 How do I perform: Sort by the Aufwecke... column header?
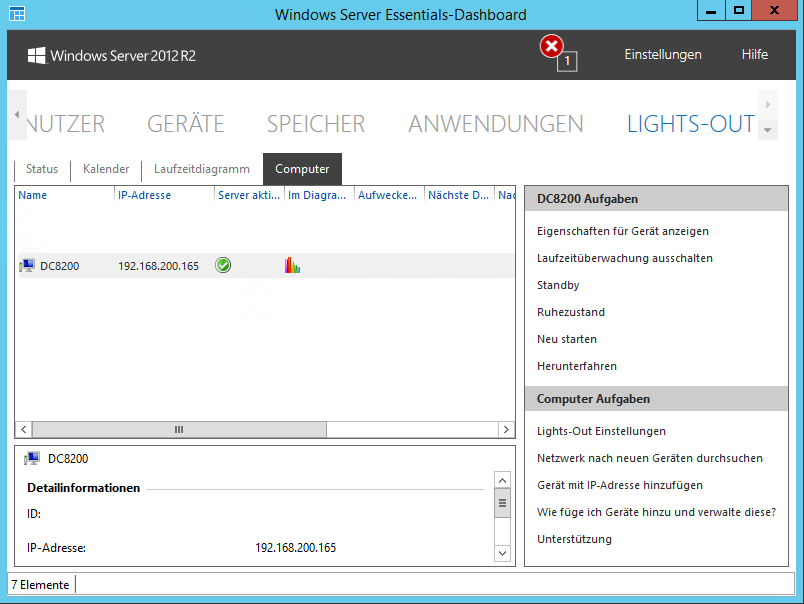click(x=387, y=195)
